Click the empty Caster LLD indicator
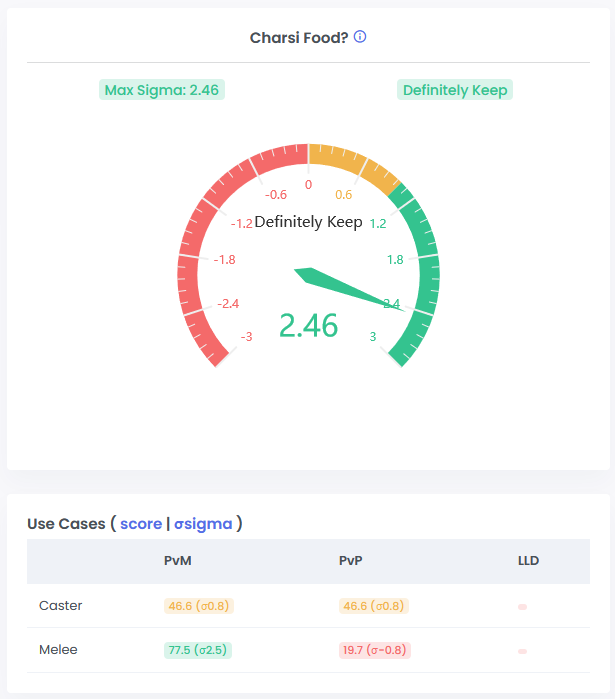The image size is (615, 699). point(522,607)
